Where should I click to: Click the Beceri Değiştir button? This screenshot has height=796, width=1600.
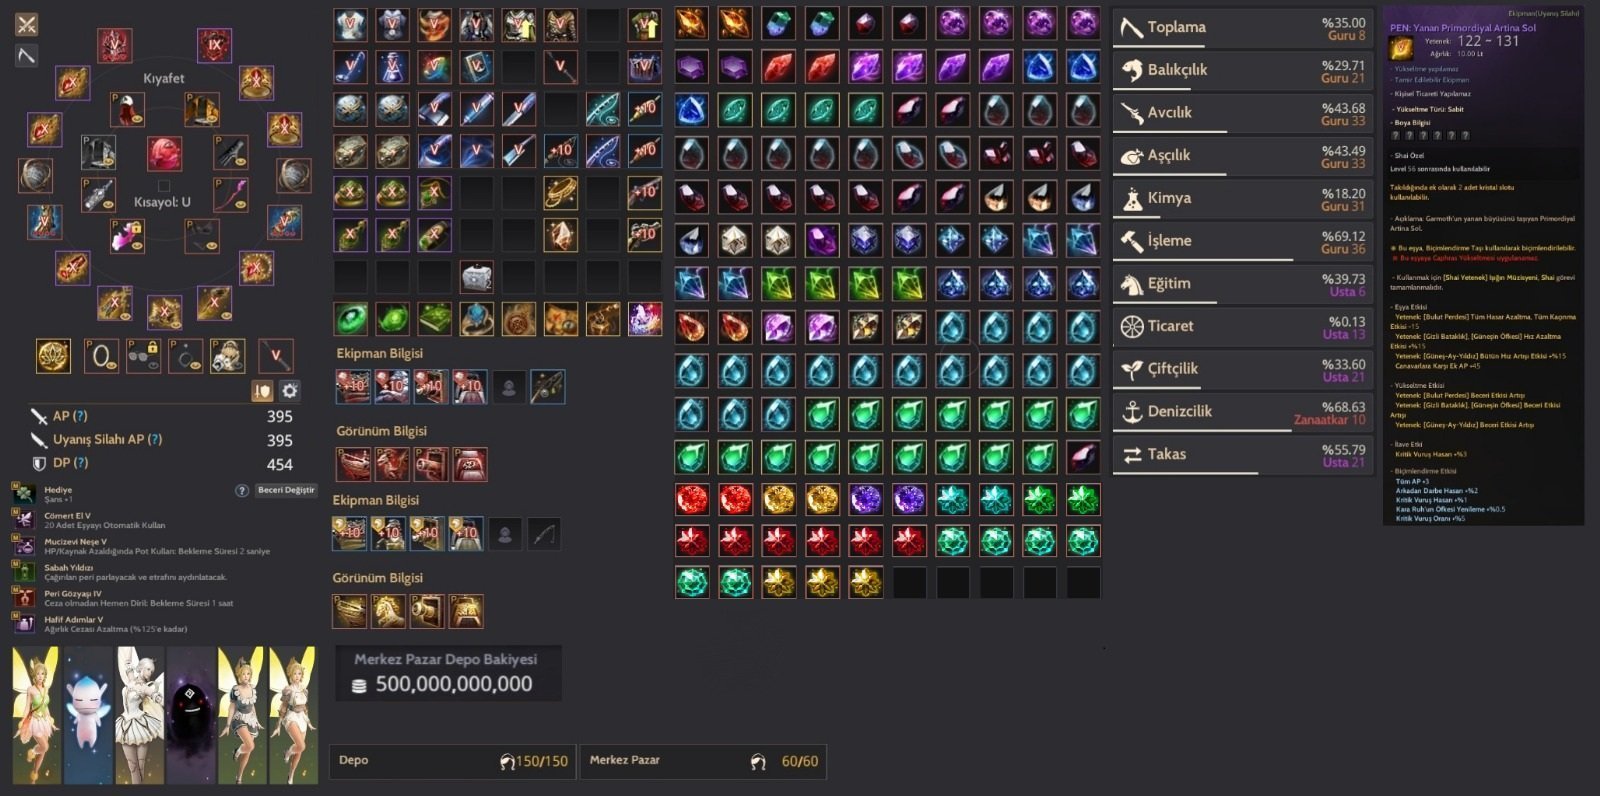tap(286, 490)
